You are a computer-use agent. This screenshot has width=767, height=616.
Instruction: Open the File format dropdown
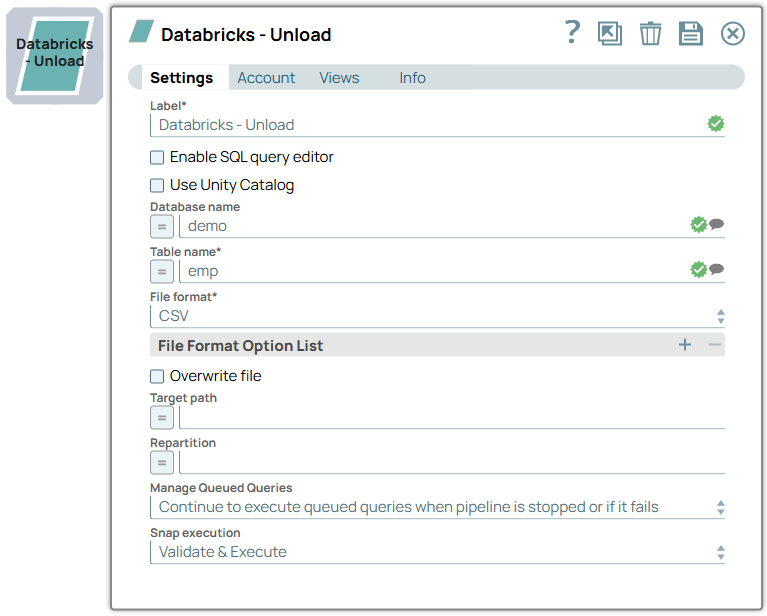tap(437, 316)
